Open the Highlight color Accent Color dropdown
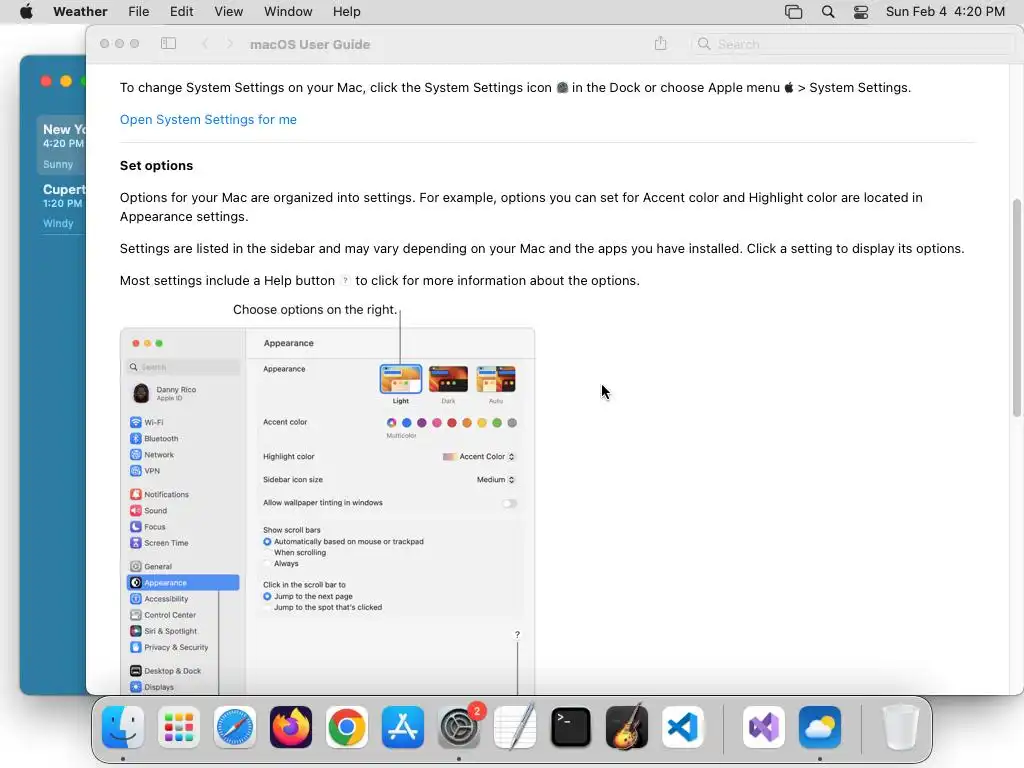 coord(479,456)
